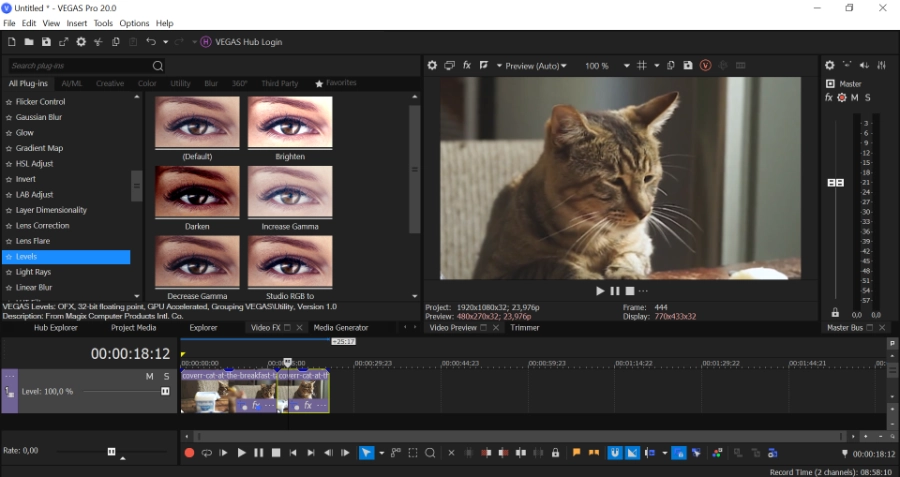Stop the video preview

(x=630, y=291)
